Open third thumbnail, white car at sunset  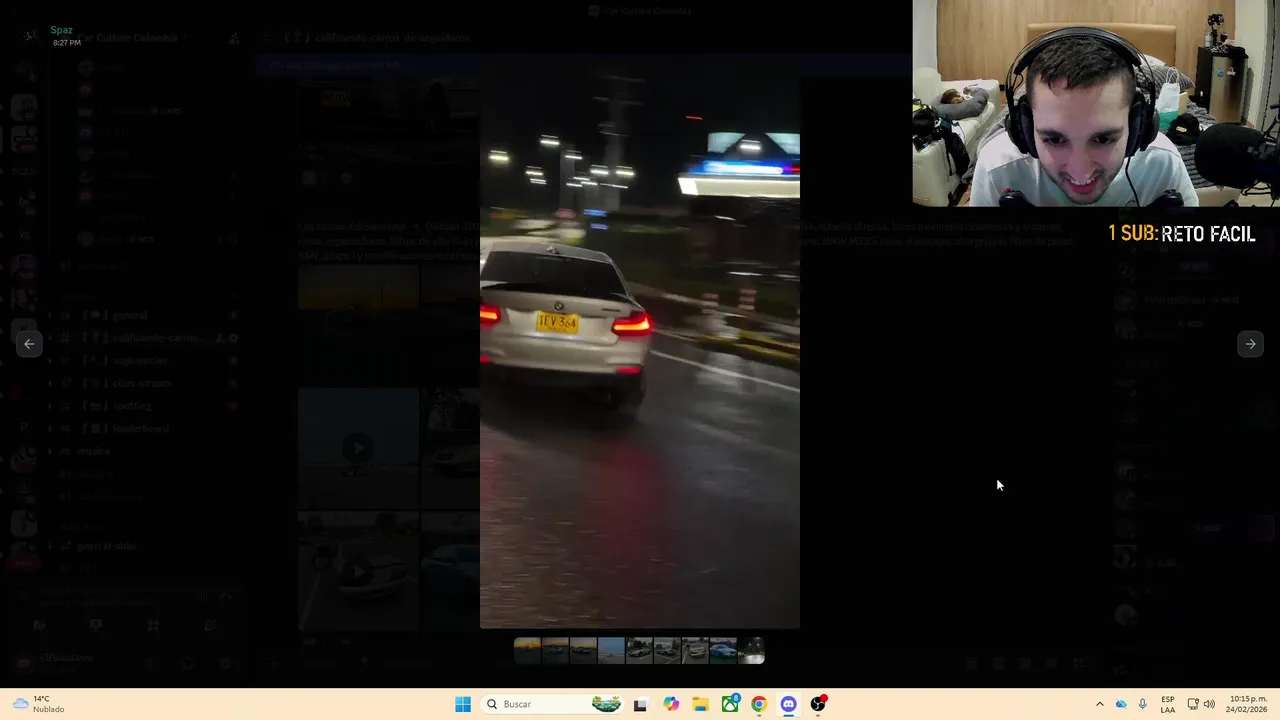pyautogui.click(x=583, y=651)
